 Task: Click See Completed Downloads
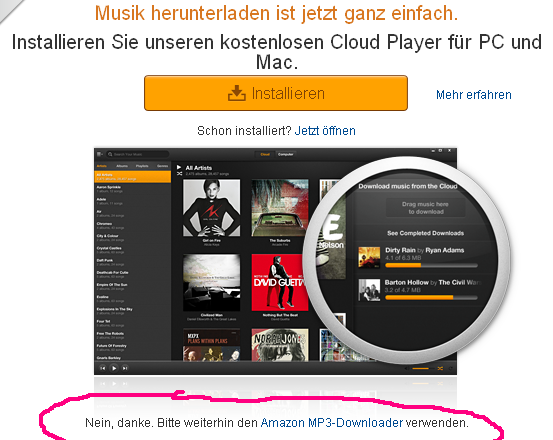coord(425,233)
